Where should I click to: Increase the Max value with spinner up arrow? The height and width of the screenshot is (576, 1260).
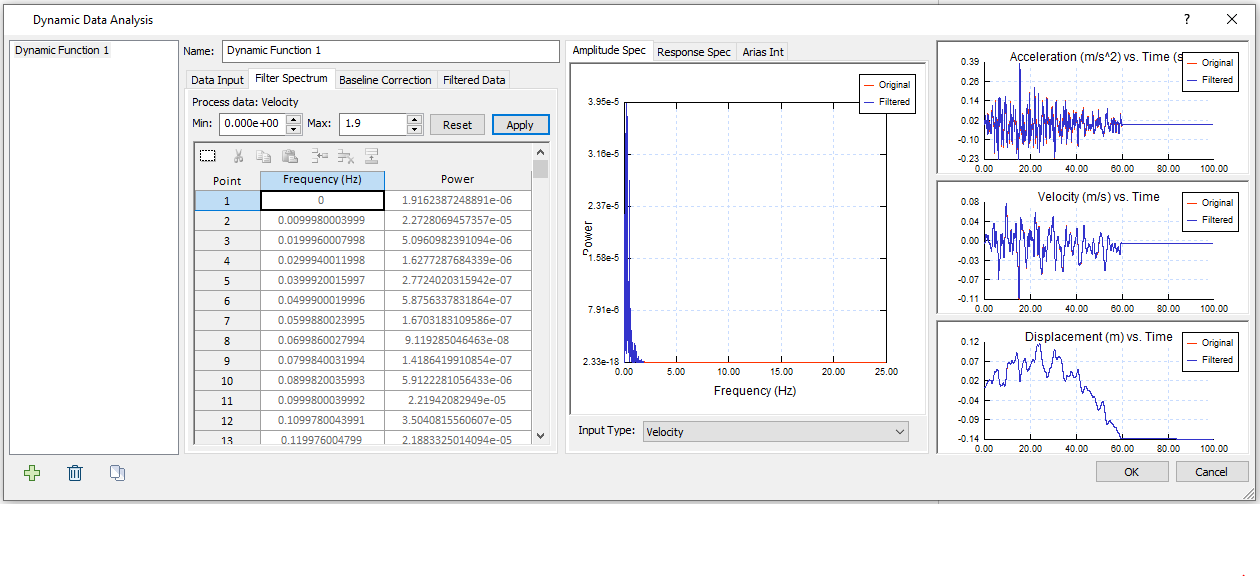pos(415,119)
